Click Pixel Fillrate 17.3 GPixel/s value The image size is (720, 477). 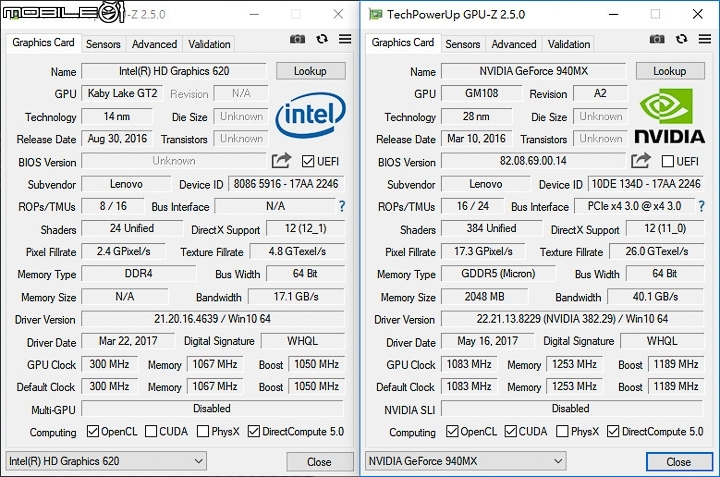483,252
